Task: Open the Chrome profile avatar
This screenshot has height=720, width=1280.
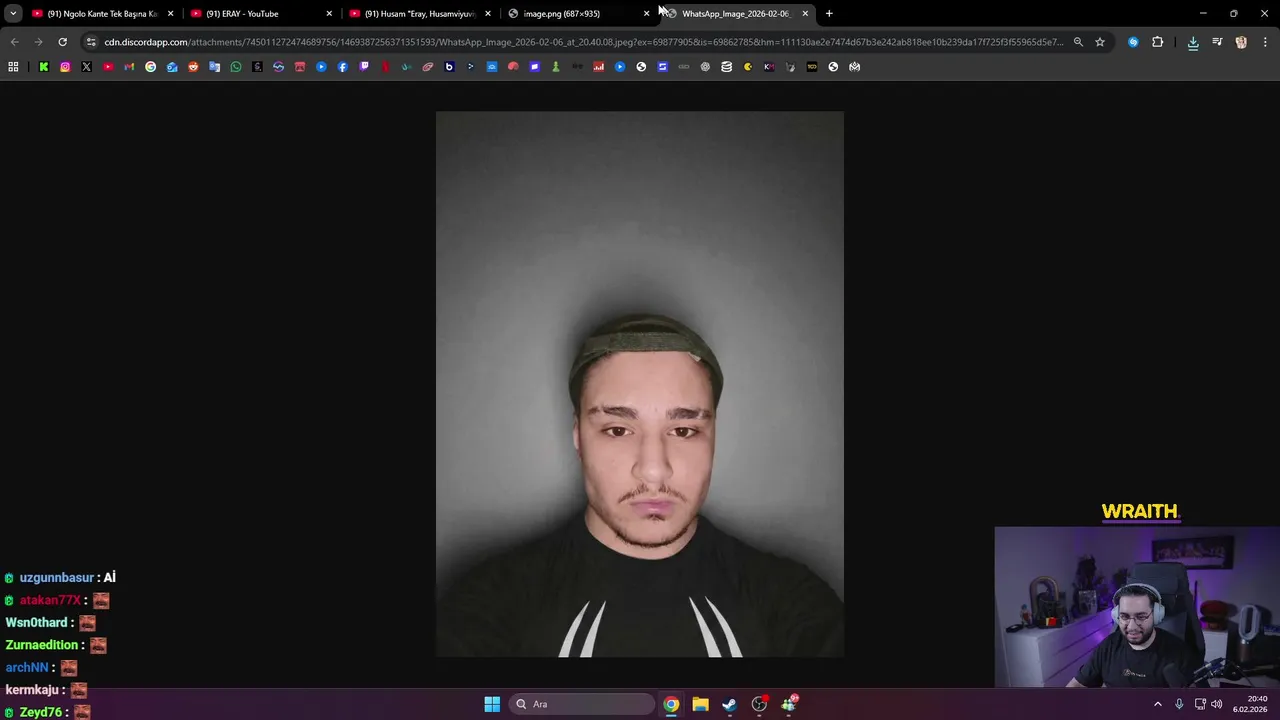Action: (1241, 42)
